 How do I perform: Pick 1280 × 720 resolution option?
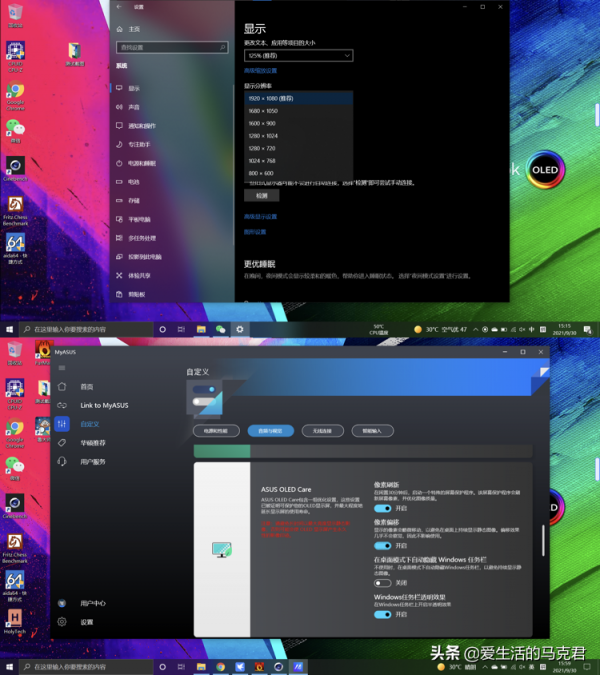click(x=262, y=147)
